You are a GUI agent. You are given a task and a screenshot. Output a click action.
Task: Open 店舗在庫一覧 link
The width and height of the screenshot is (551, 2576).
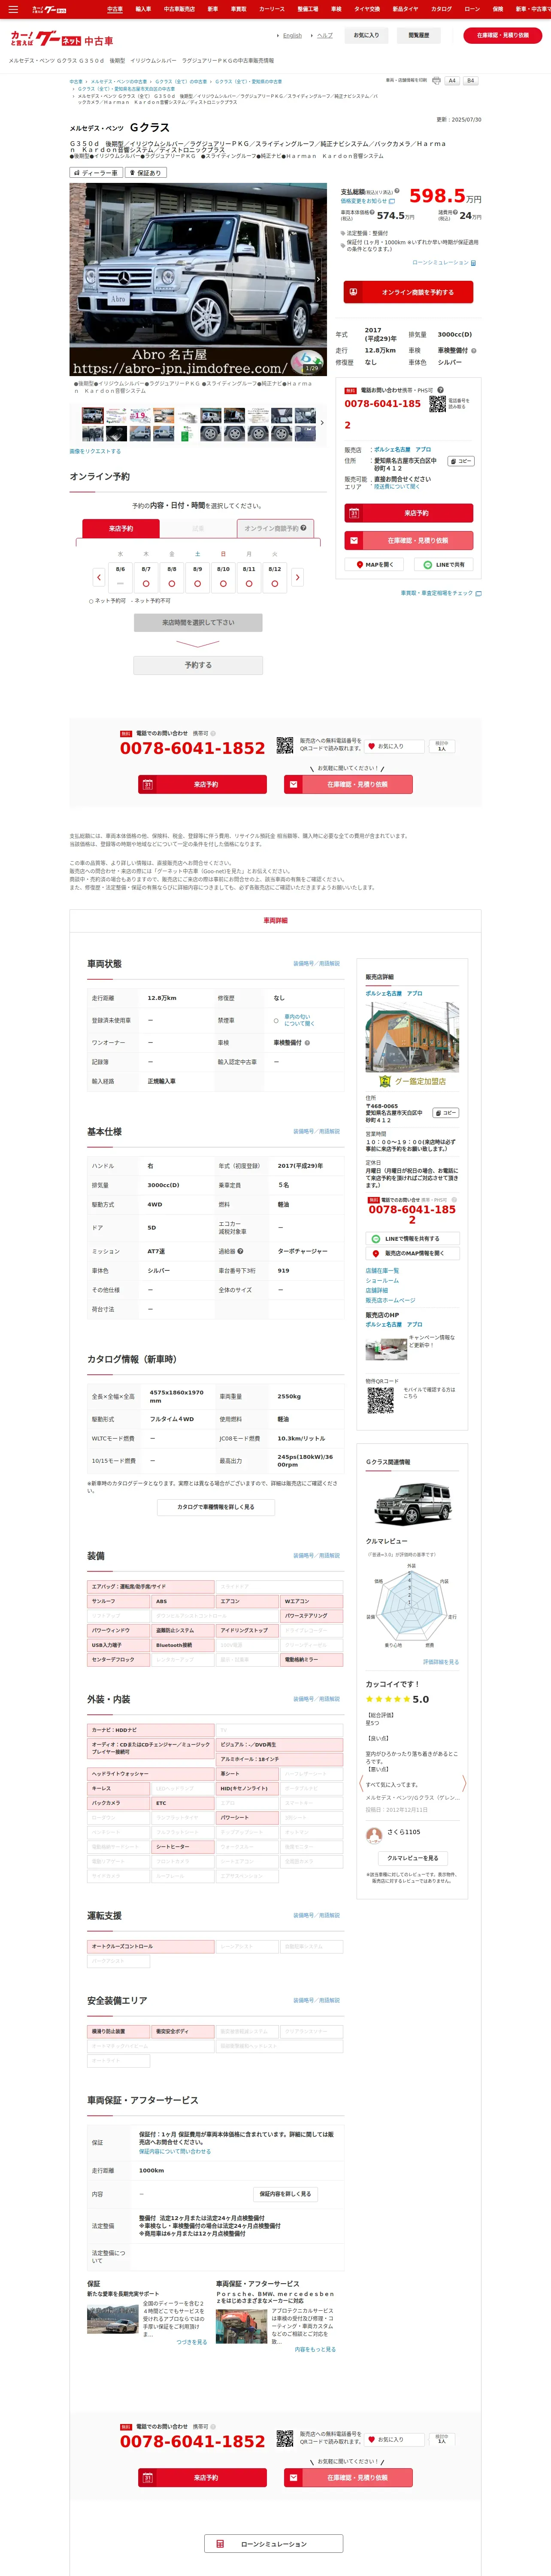[x=382, y=1270]
